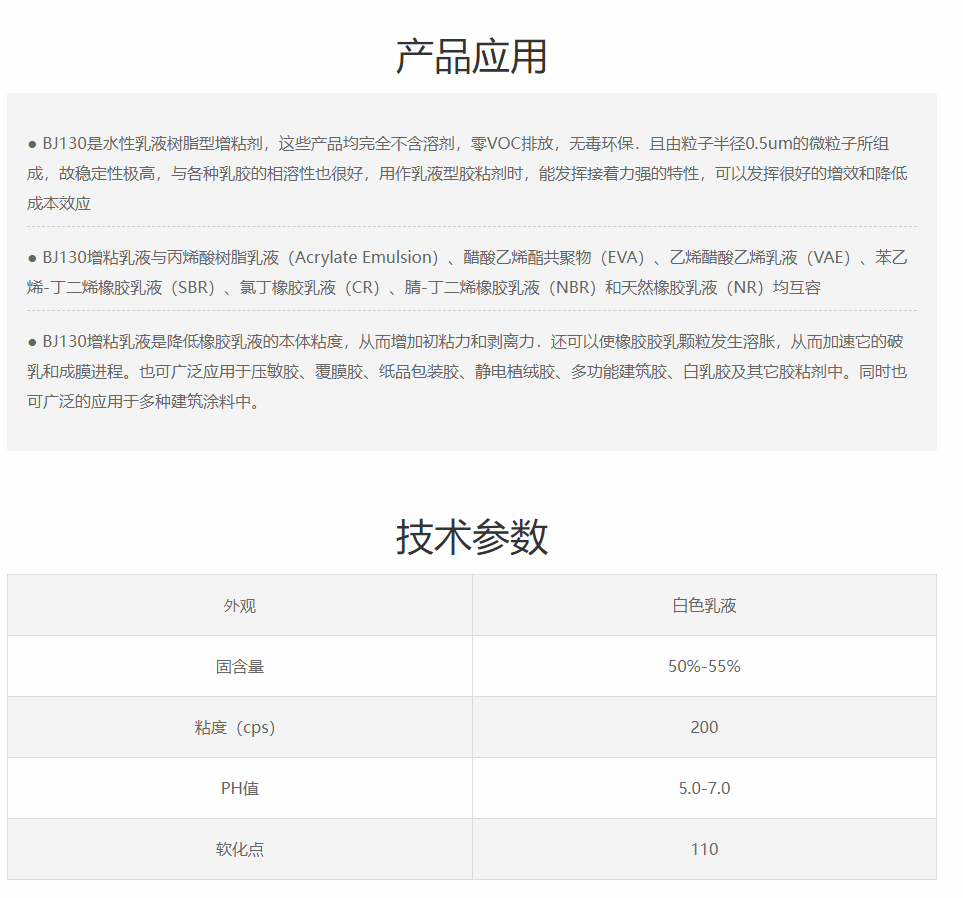Screen dimensions: 963x898
Task: Select the paragraph listing Acrylate Emulsion compatibility
Action: 467,272
